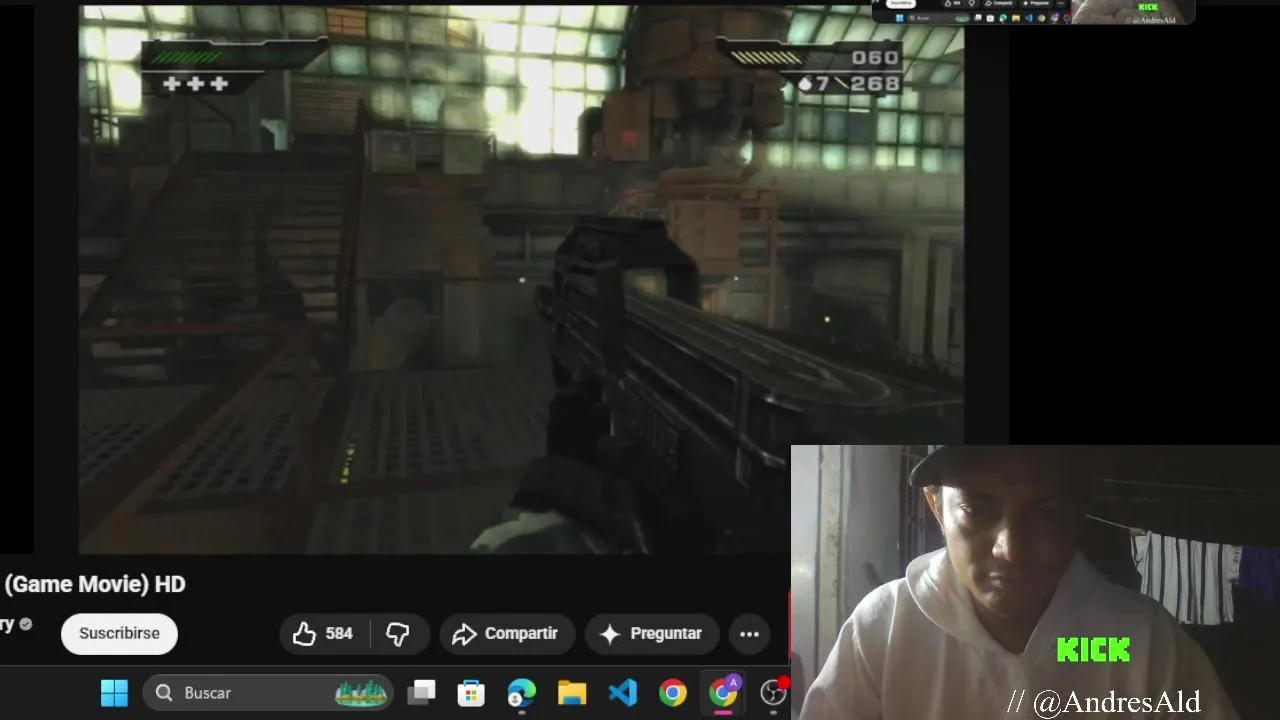
Task: Subscribe using the Suscribirse button
Action: 119,633
